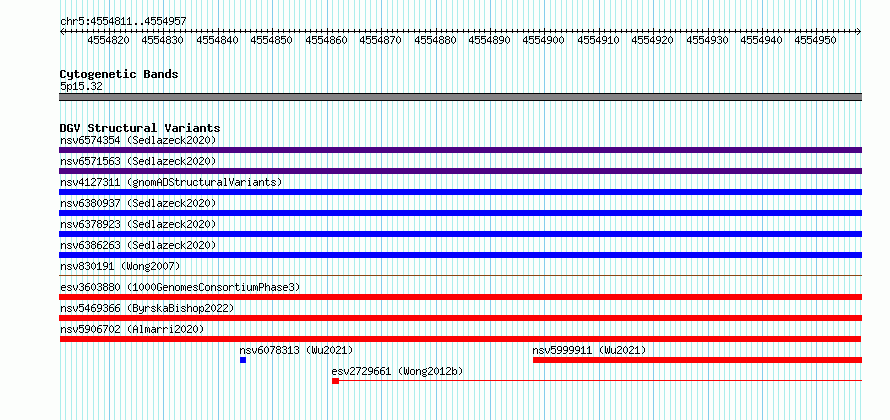Click ruler position 4554950
Screen dimensions: 890x420
pos(815,40)
